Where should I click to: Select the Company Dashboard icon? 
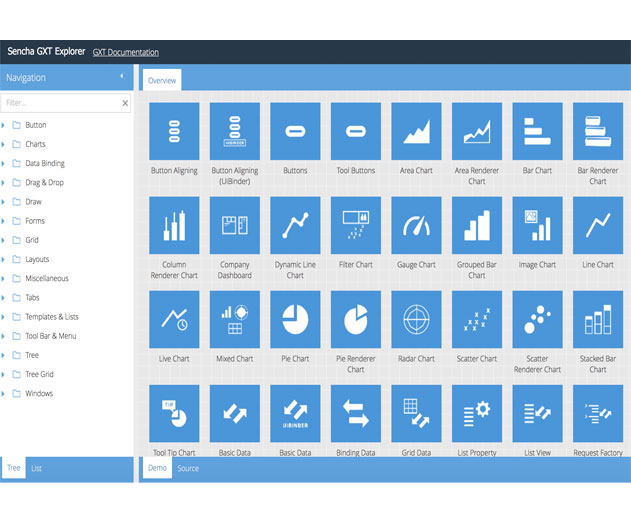(x=235, y=225)
